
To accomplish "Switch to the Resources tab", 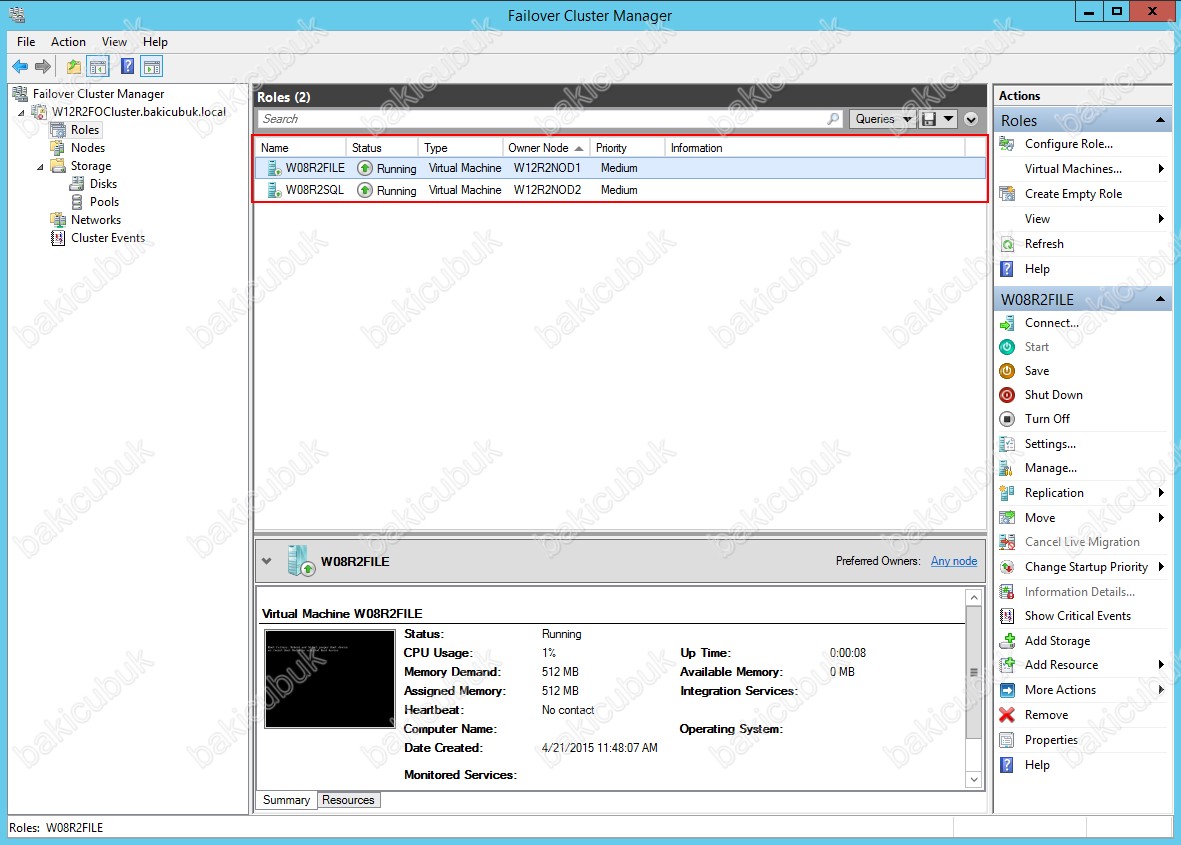I will [x=348, y=800].
